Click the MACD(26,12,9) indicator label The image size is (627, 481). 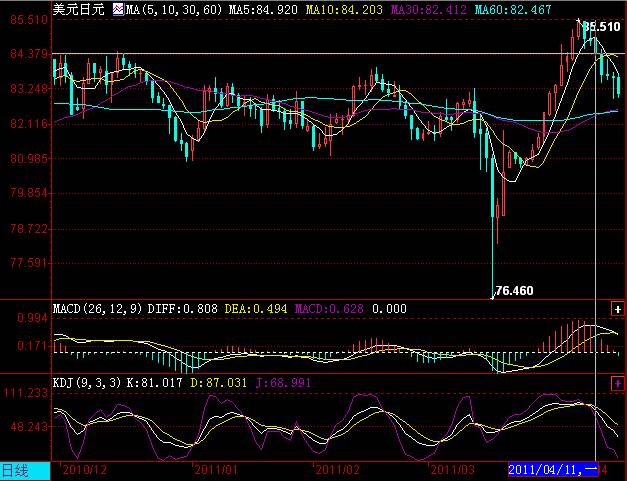[x=98, y=309]
